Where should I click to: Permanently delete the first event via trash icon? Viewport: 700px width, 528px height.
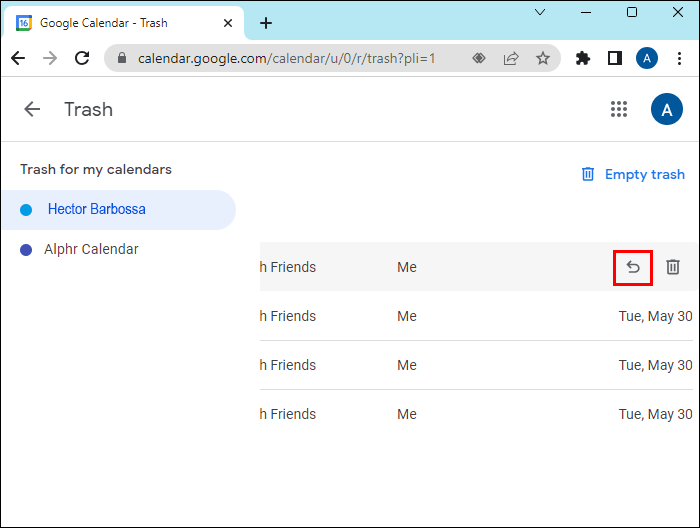click(x=673, y=267)
